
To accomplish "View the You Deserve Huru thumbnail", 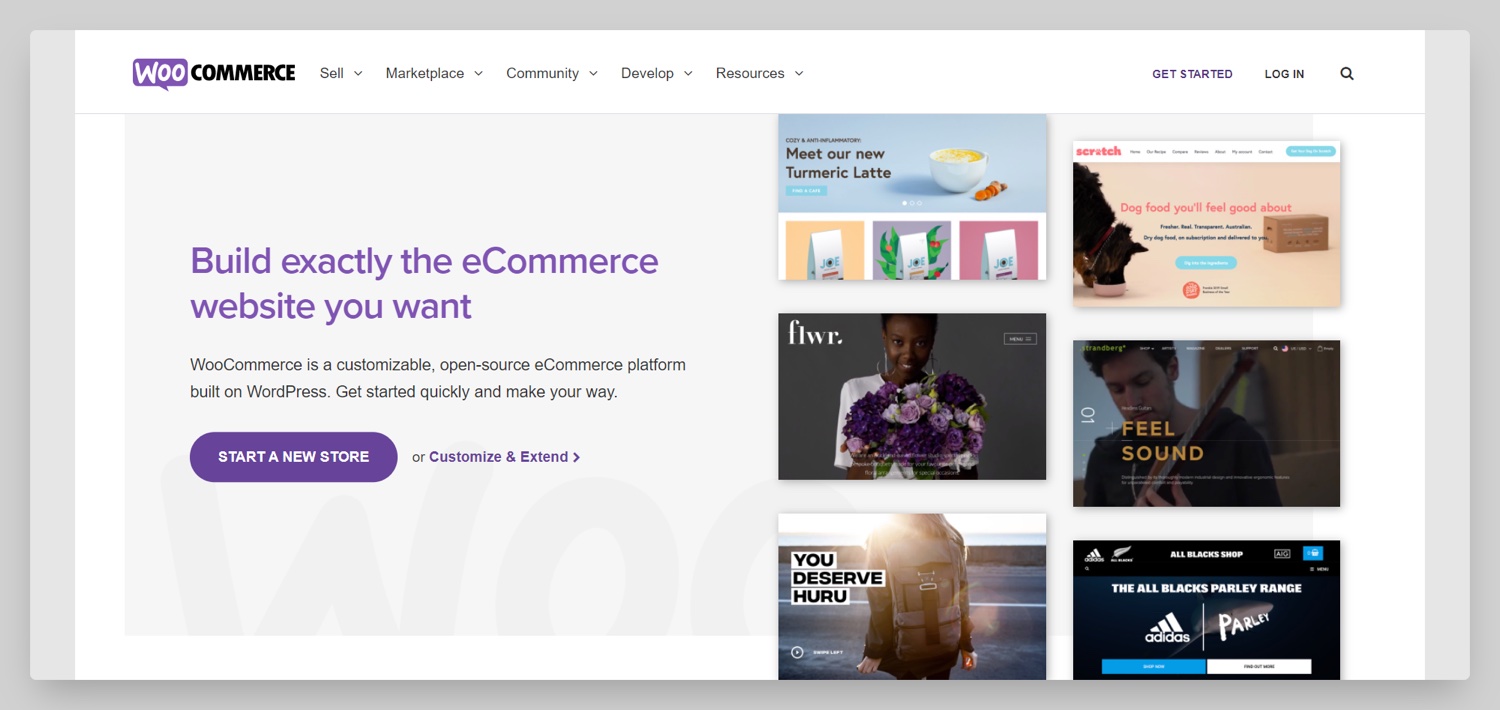I will point(912,597).
